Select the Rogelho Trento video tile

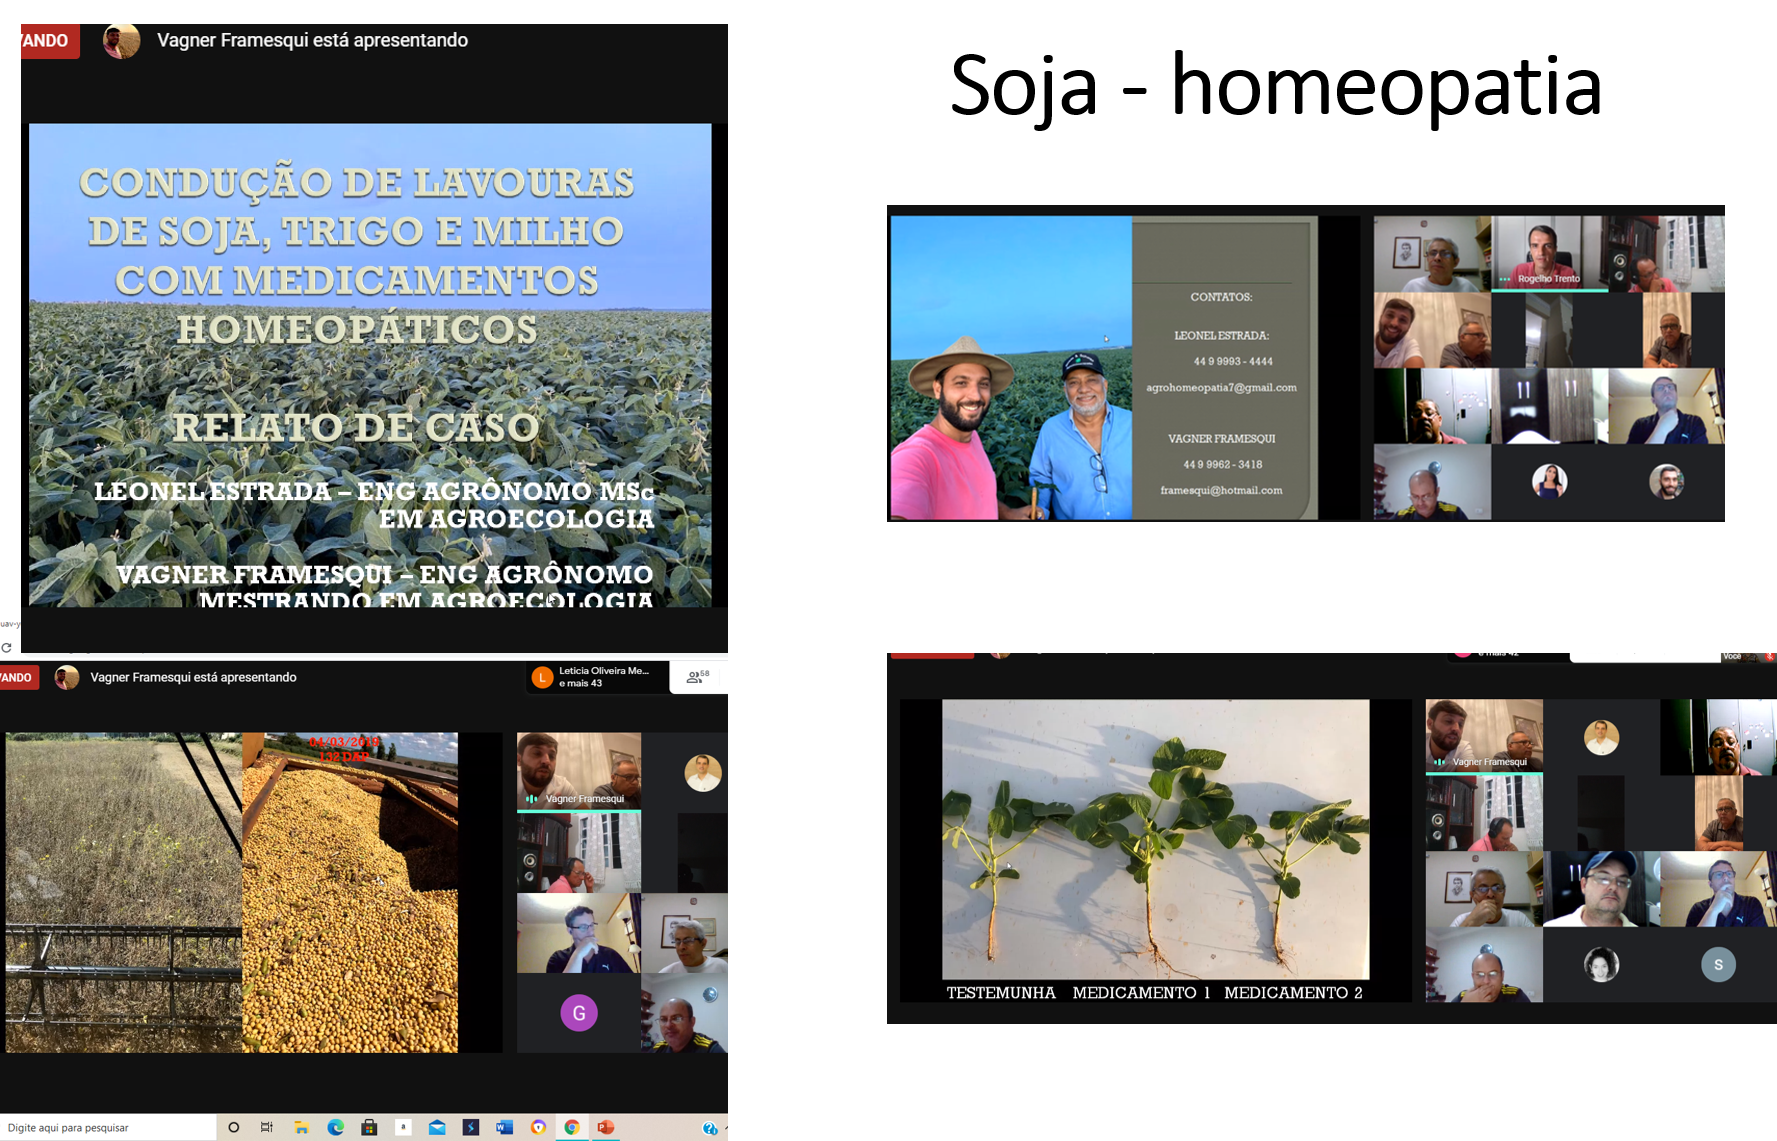click(x=1548, y=253)
